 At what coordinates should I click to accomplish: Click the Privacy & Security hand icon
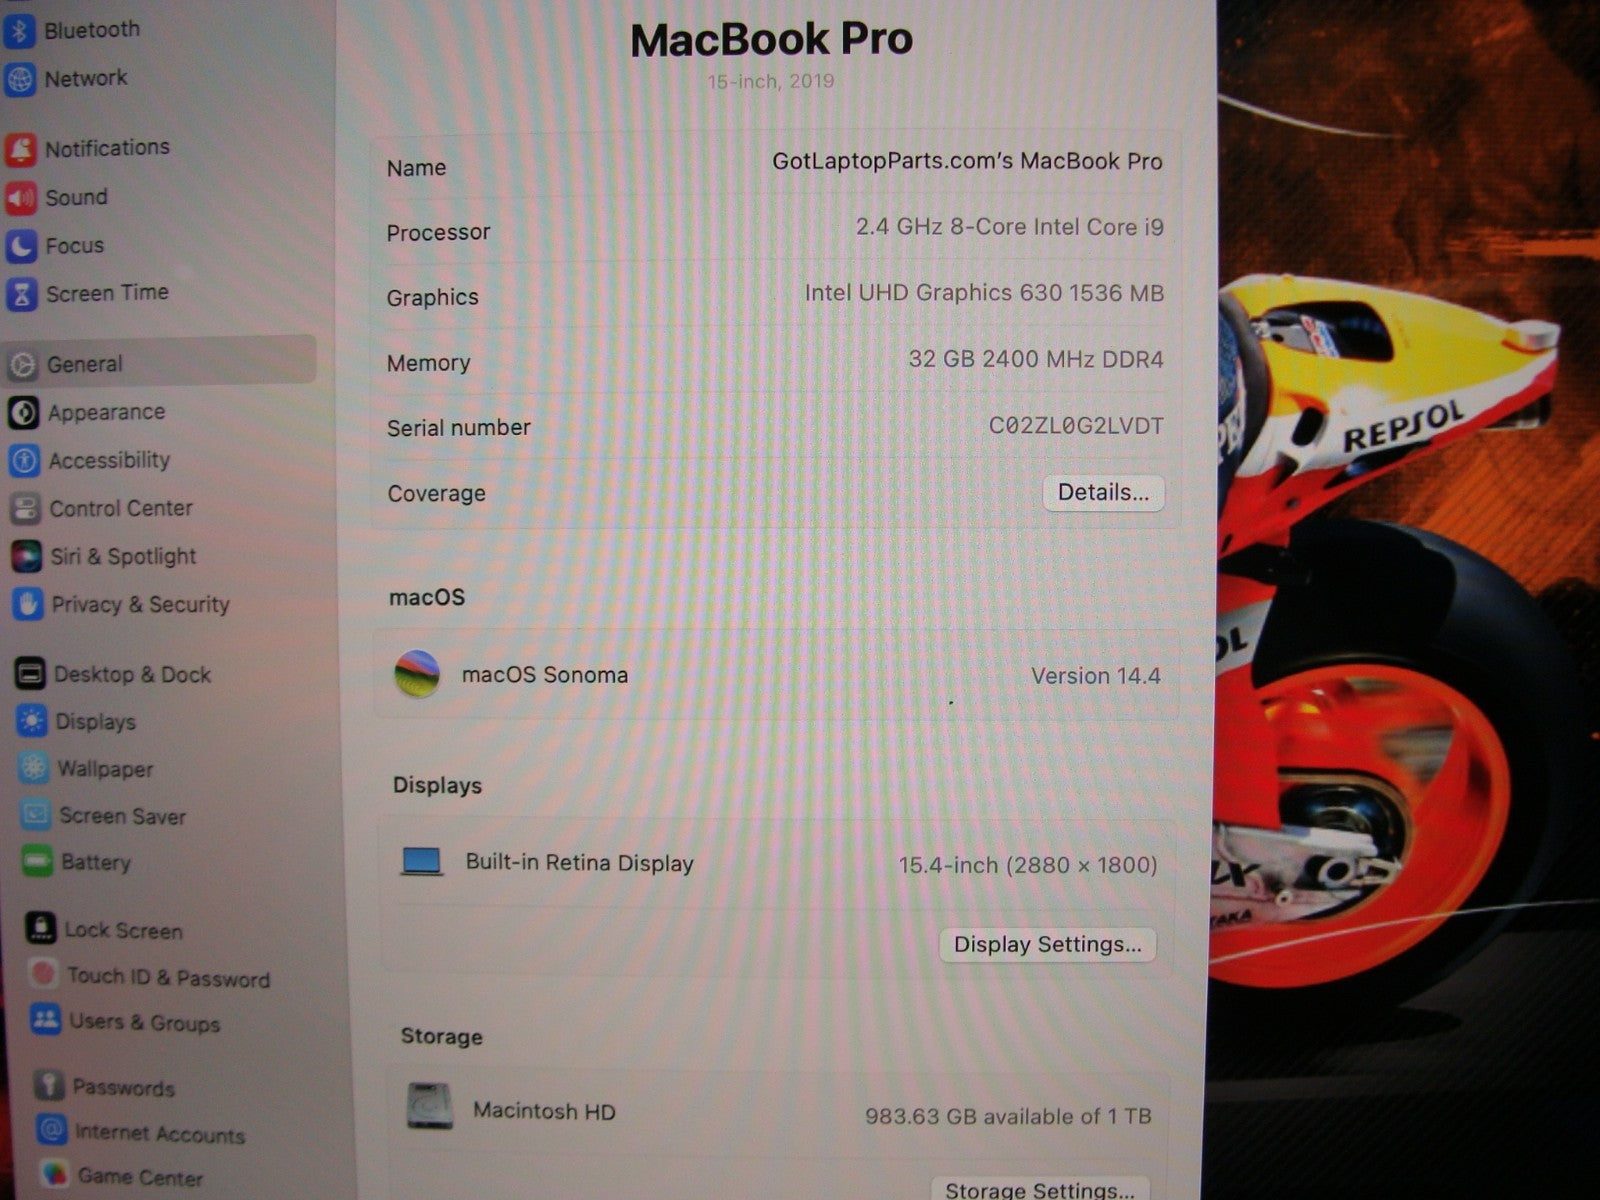27,604
